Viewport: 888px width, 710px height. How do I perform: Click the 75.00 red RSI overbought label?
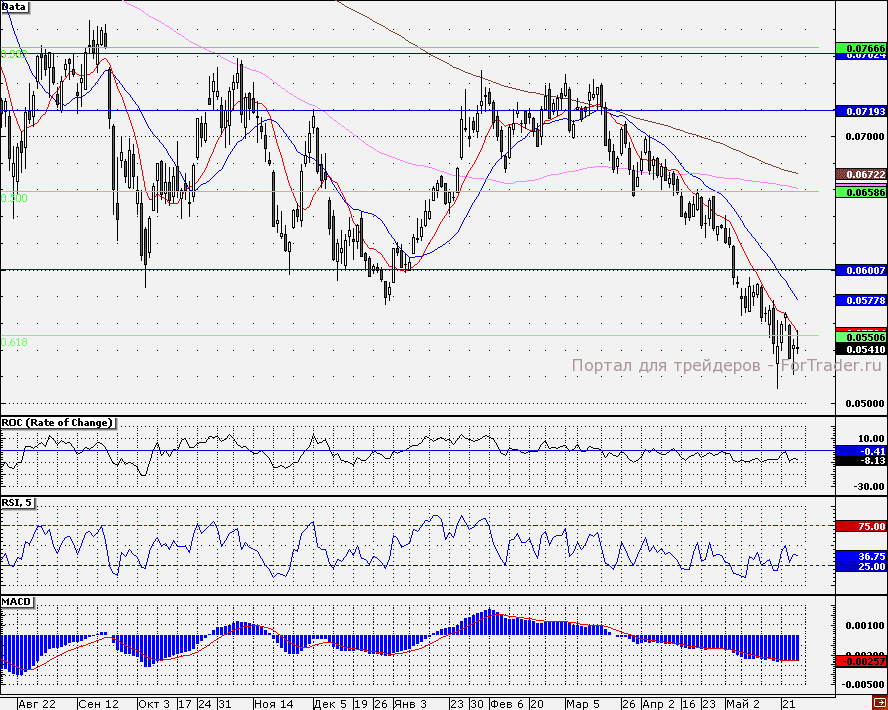[x=861, y=526]
